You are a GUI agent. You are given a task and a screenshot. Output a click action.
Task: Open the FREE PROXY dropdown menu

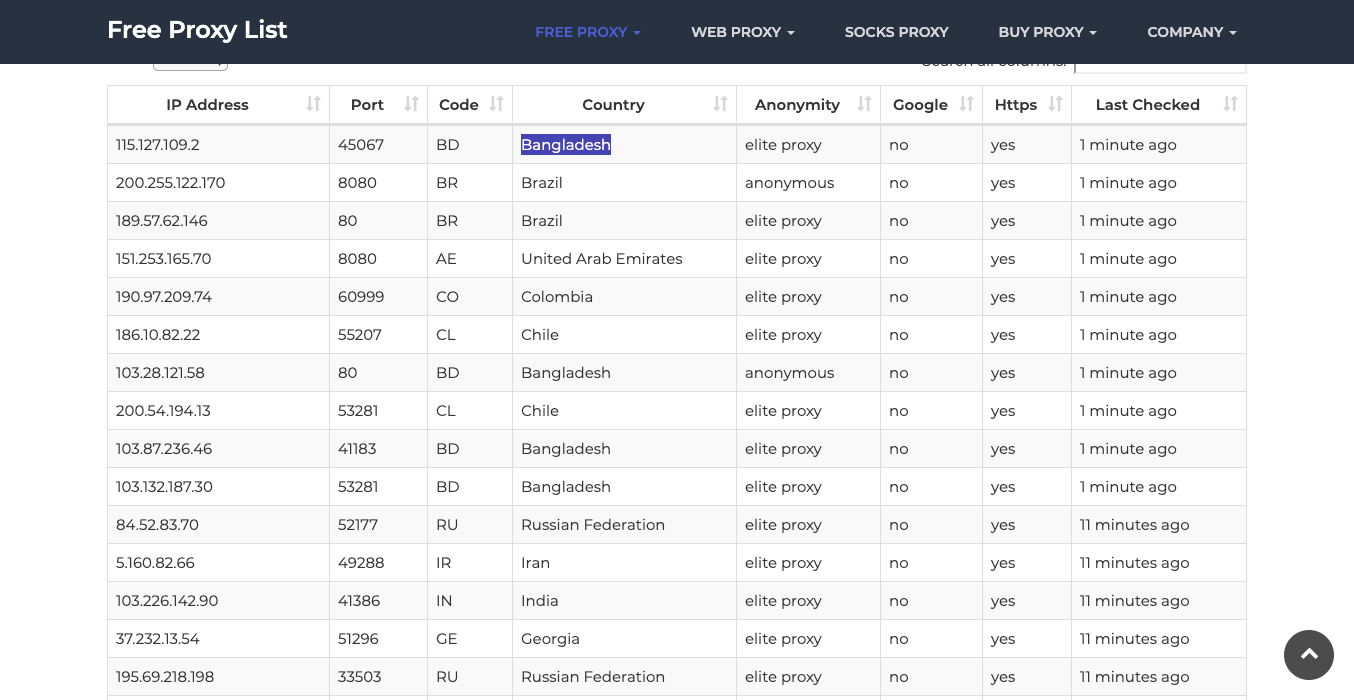[x=588, y=32]
